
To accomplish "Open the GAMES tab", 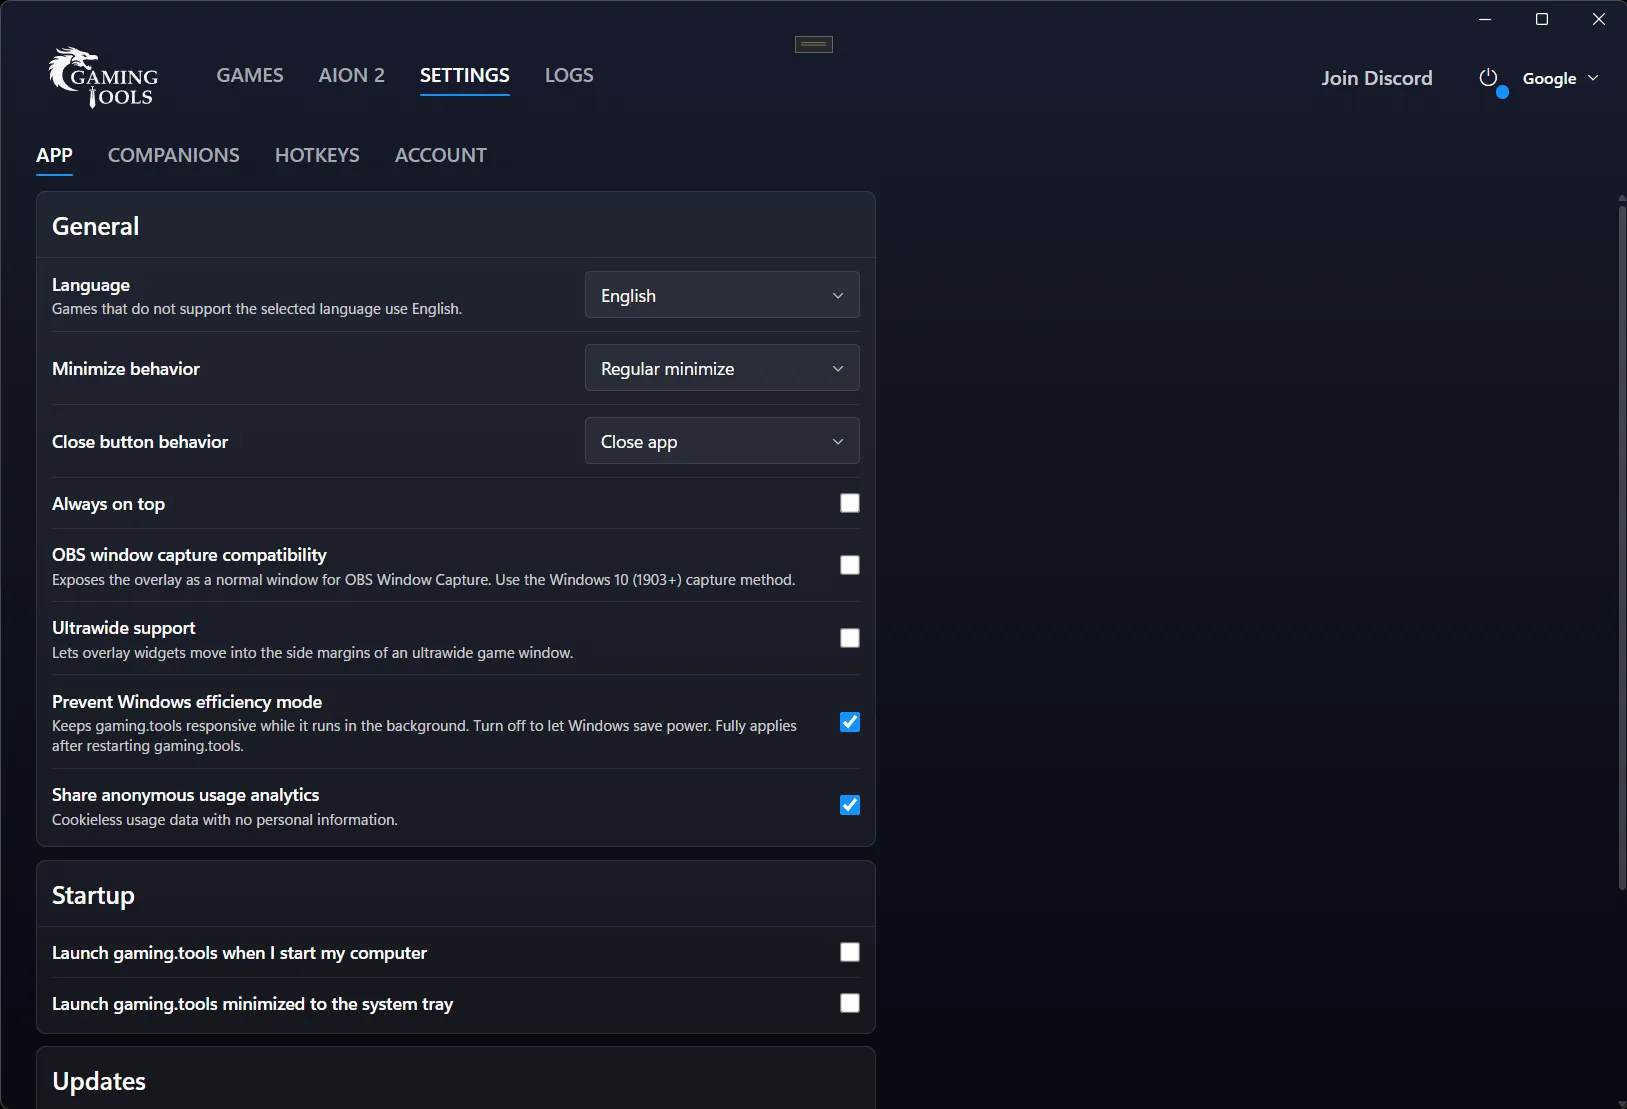I will (x=250, y=75).
